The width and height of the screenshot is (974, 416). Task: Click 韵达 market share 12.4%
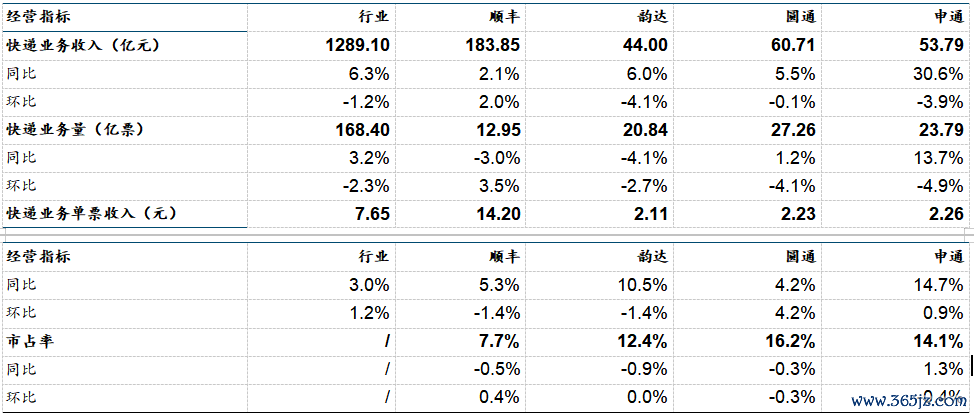coord(643,341)
